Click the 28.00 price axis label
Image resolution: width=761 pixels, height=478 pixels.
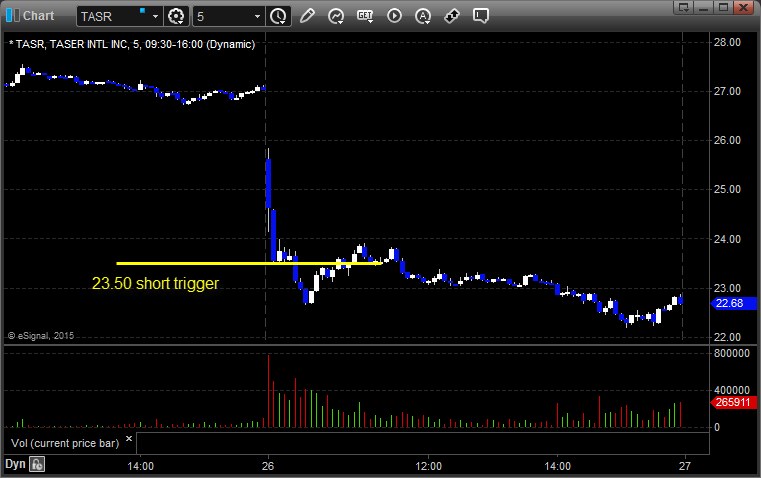click(x=727, y=42)
